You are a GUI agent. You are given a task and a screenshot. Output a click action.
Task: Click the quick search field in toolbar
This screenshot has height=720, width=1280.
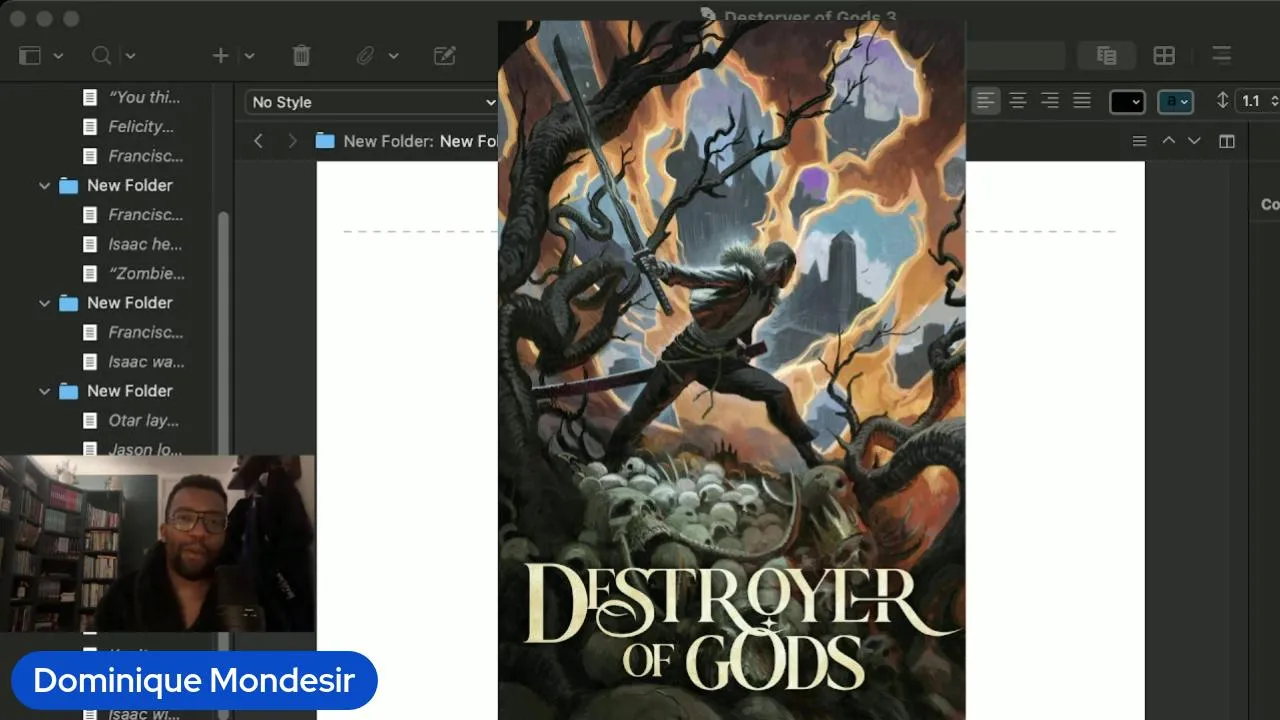point(1015,56)
